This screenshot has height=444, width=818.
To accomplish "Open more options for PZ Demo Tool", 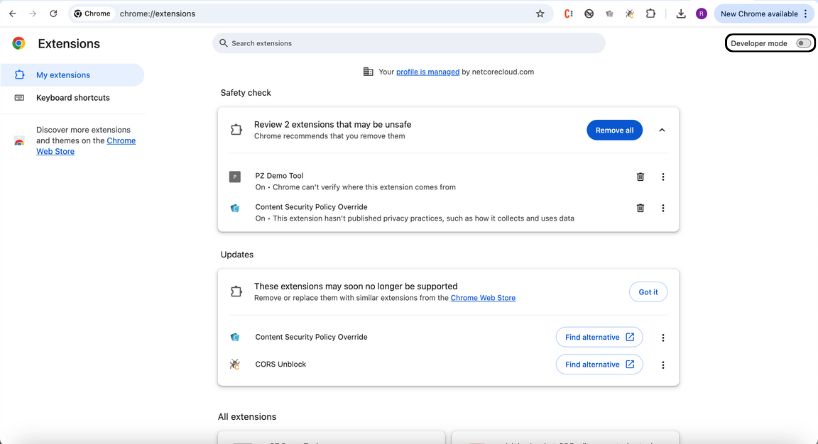I will (663, 177).
